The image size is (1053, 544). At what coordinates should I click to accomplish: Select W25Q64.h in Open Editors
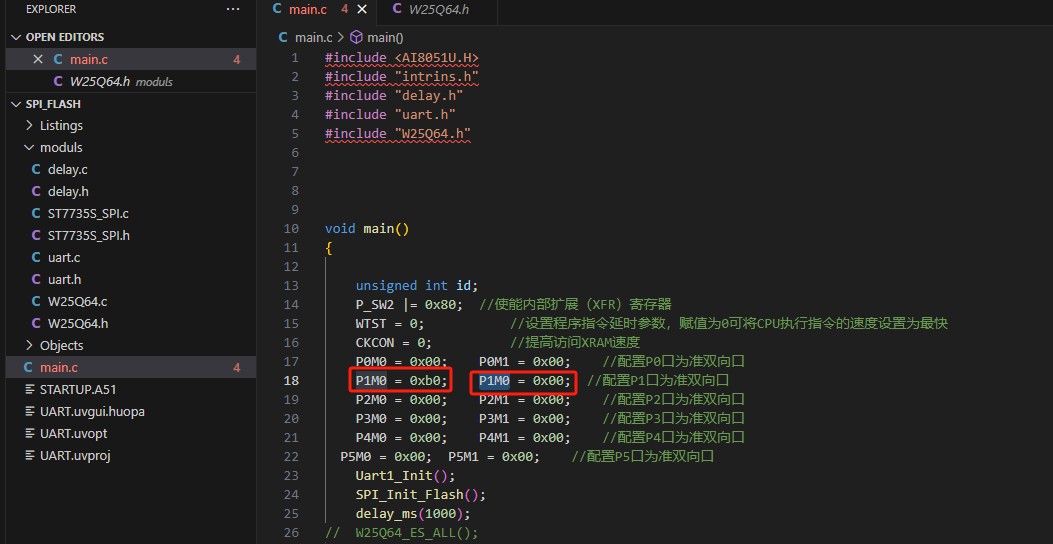click(131, 81)
